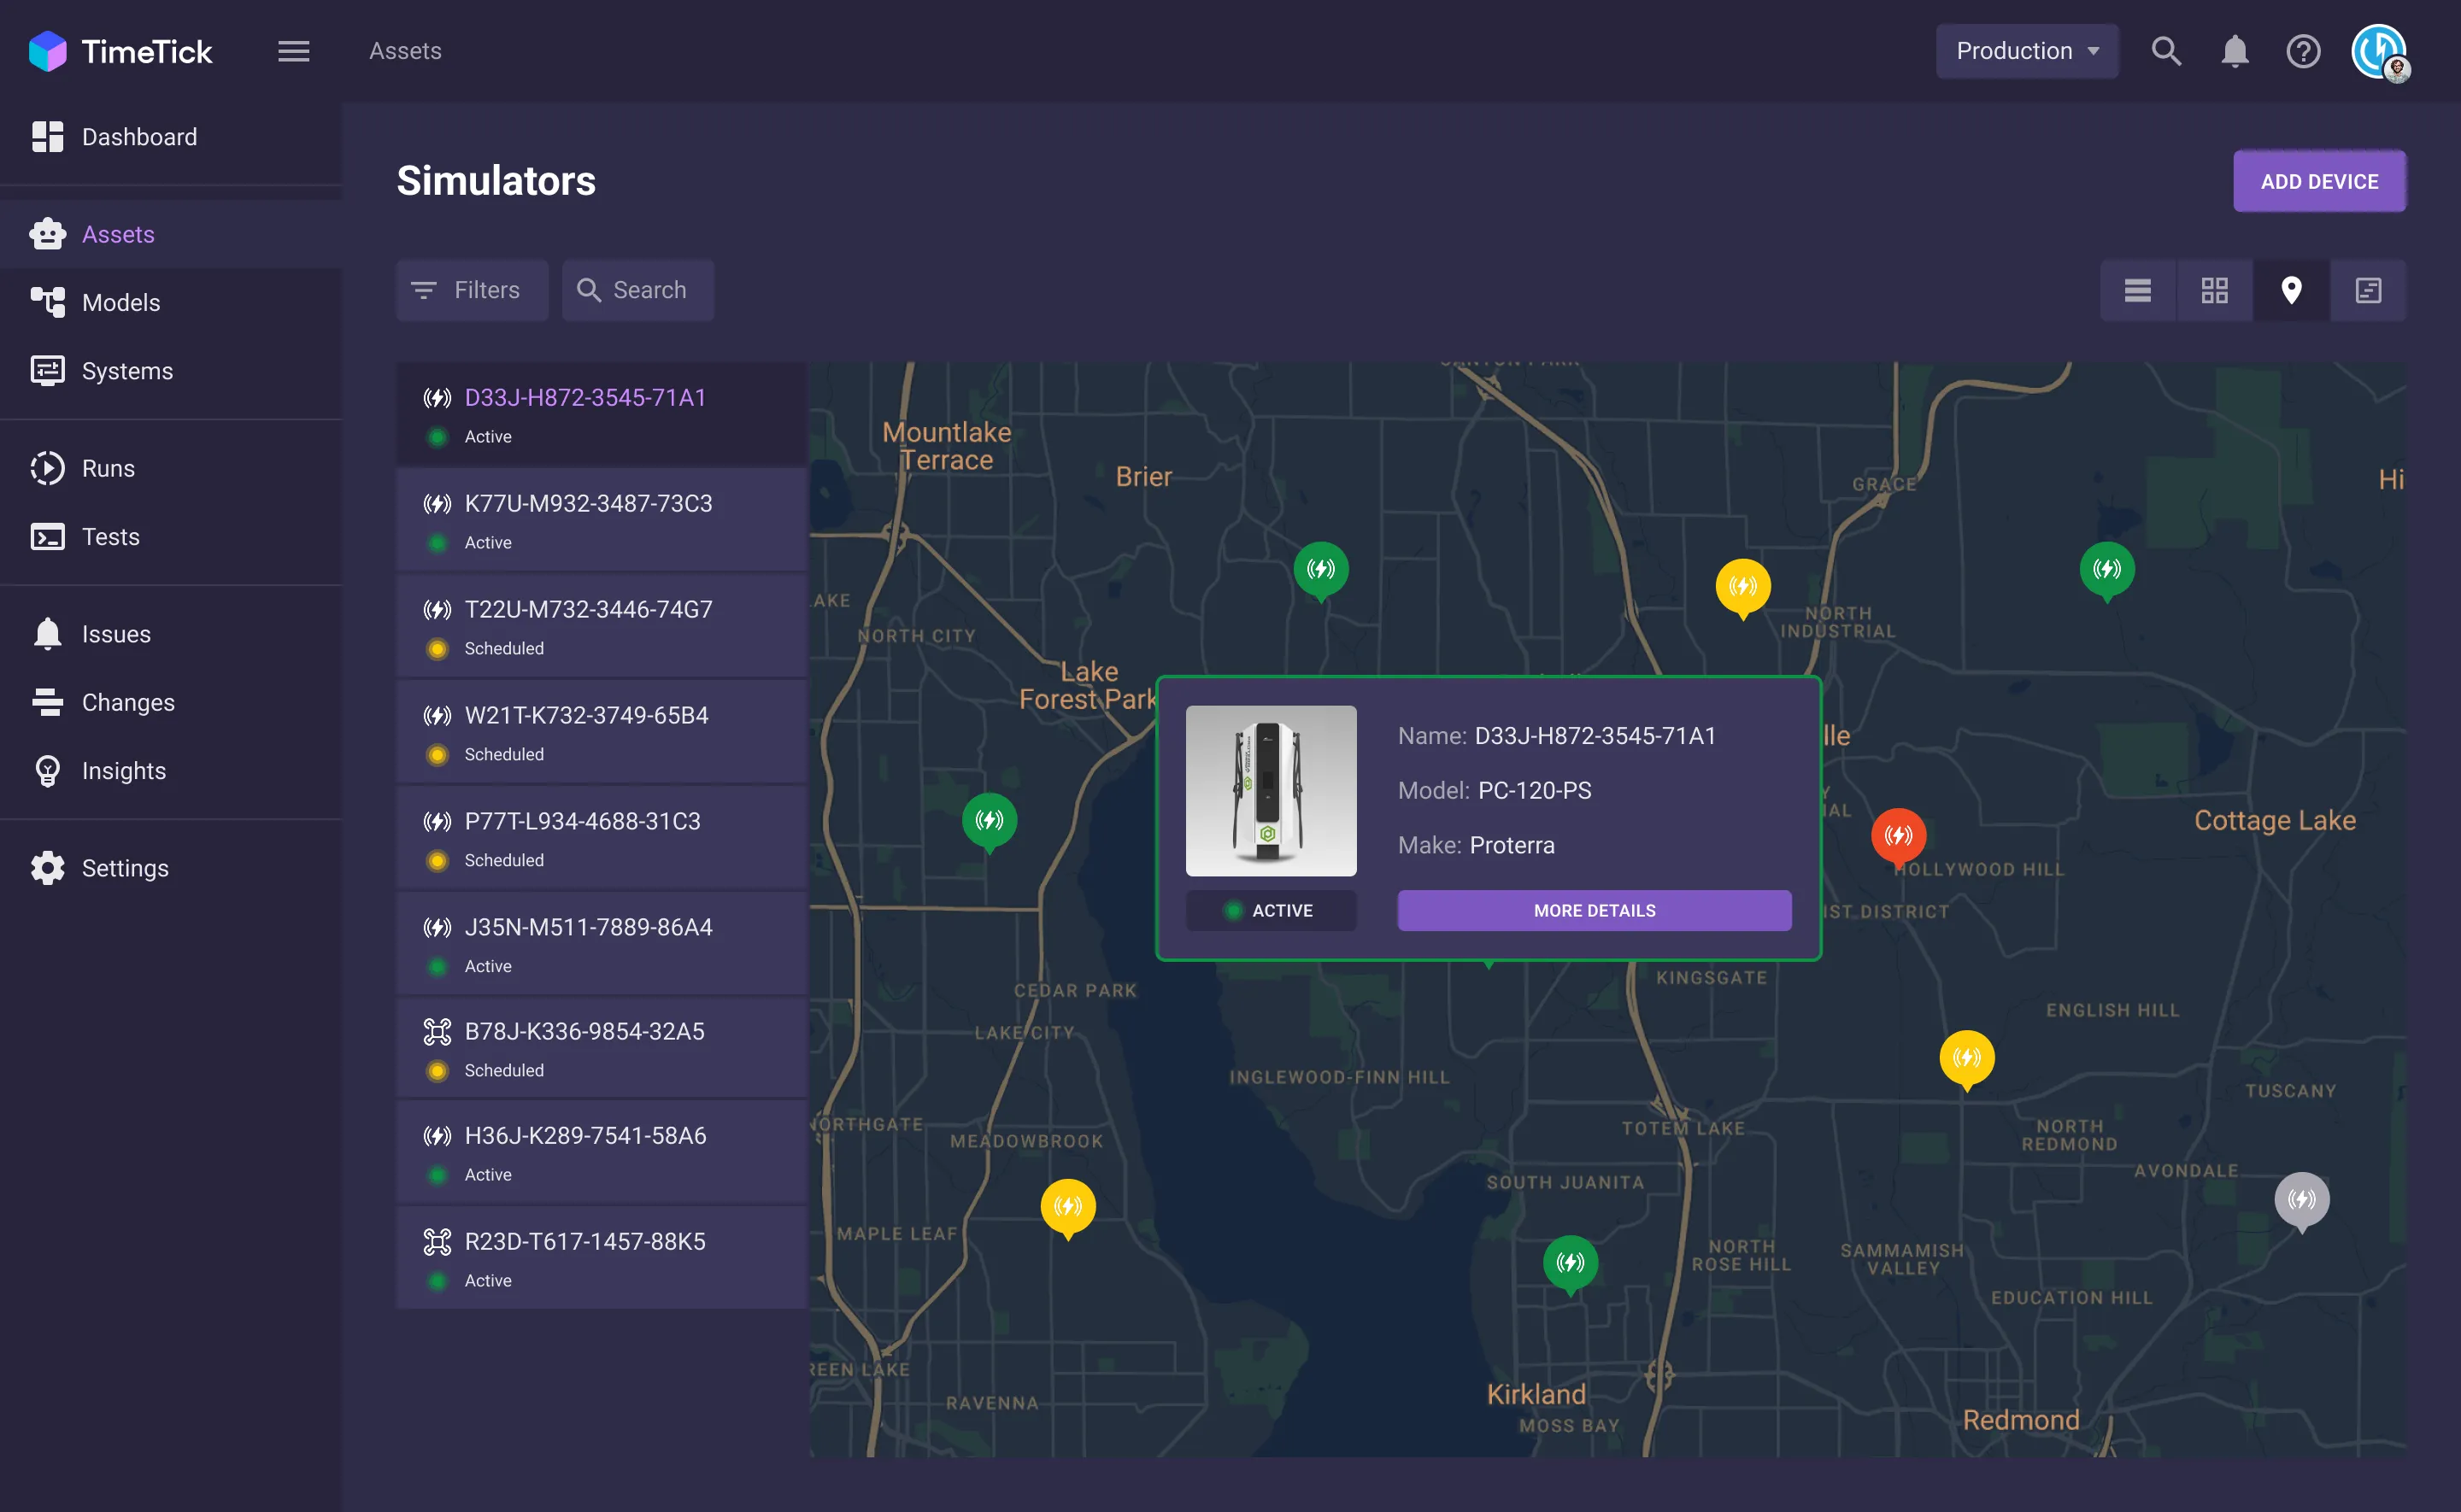Click the Assets breadcrumb in header
The image size is (2461, 1512).
(x=405, y=51)
